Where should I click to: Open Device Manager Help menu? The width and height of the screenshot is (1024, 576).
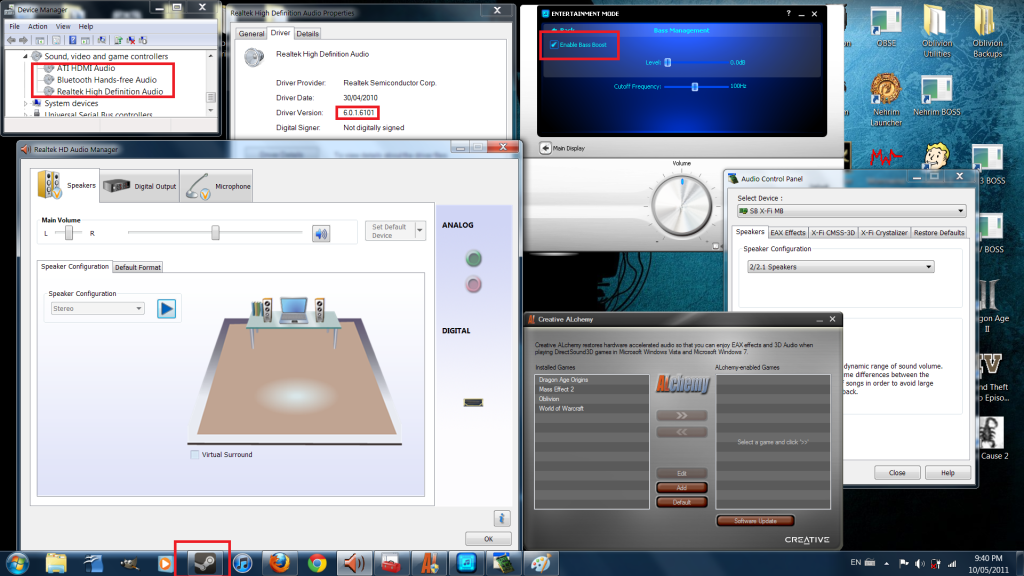click(86, 27)
